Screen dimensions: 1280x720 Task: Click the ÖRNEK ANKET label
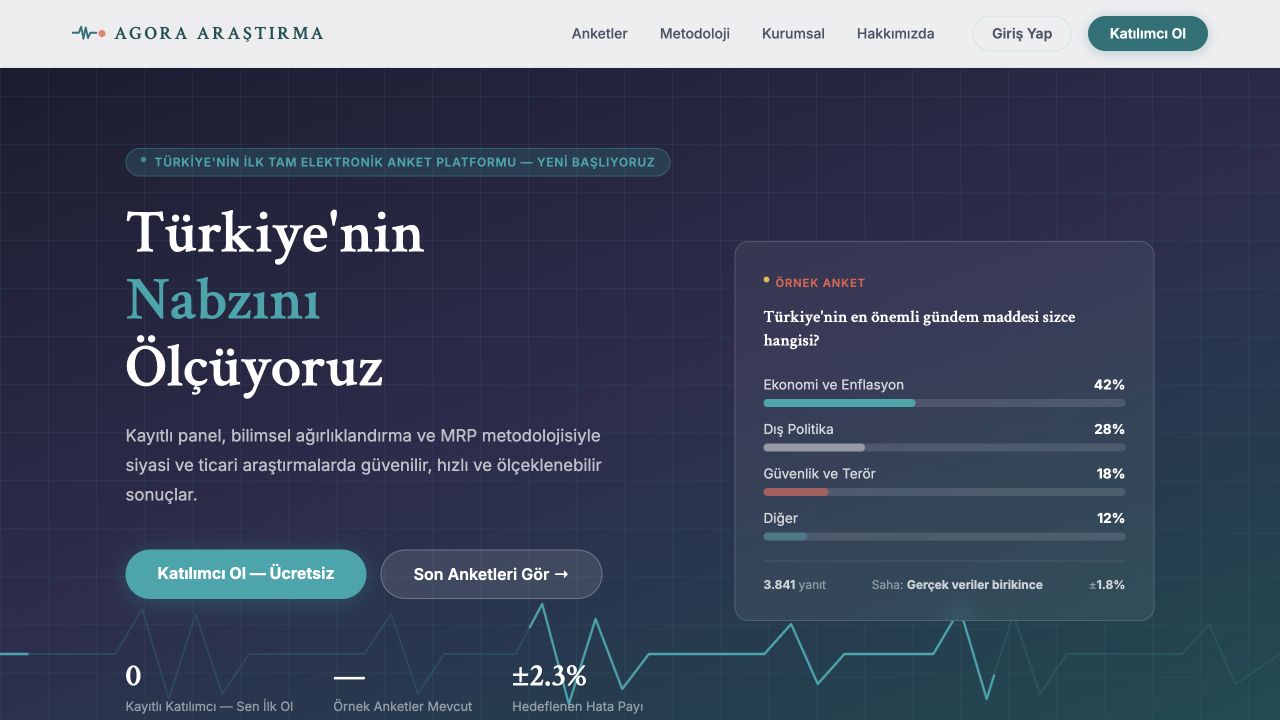820,283
